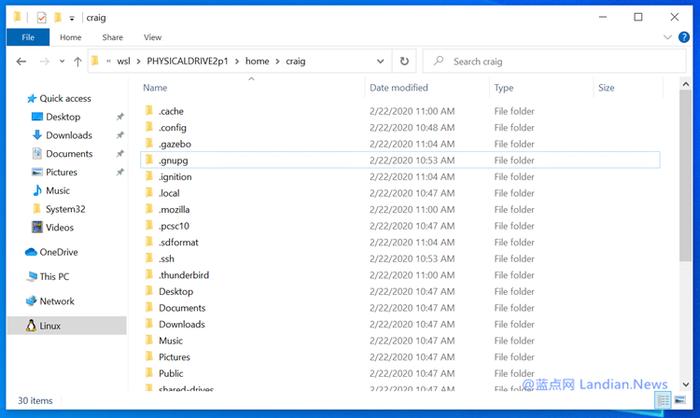The height and width of the screenshot is (418, 700).
Task: Open the Customize Quick Access Toolbar dropdown
Action: click(x=71, y=18)
